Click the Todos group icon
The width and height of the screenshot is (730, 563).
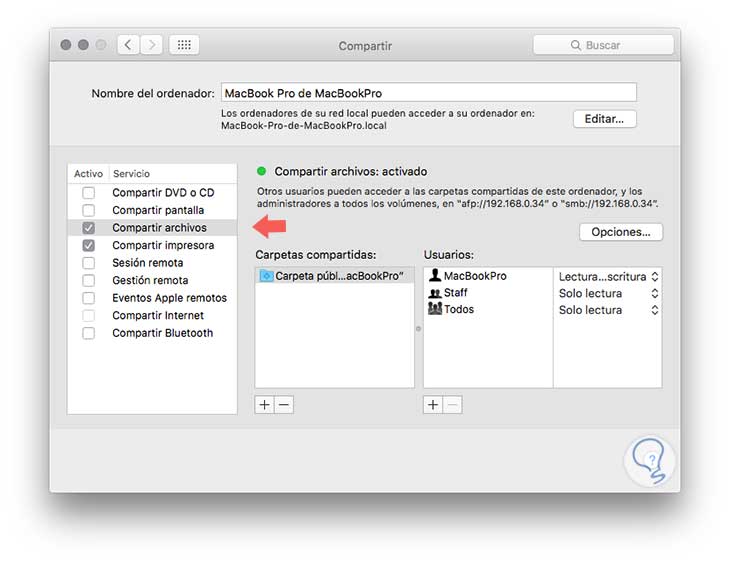pos(435,308)
